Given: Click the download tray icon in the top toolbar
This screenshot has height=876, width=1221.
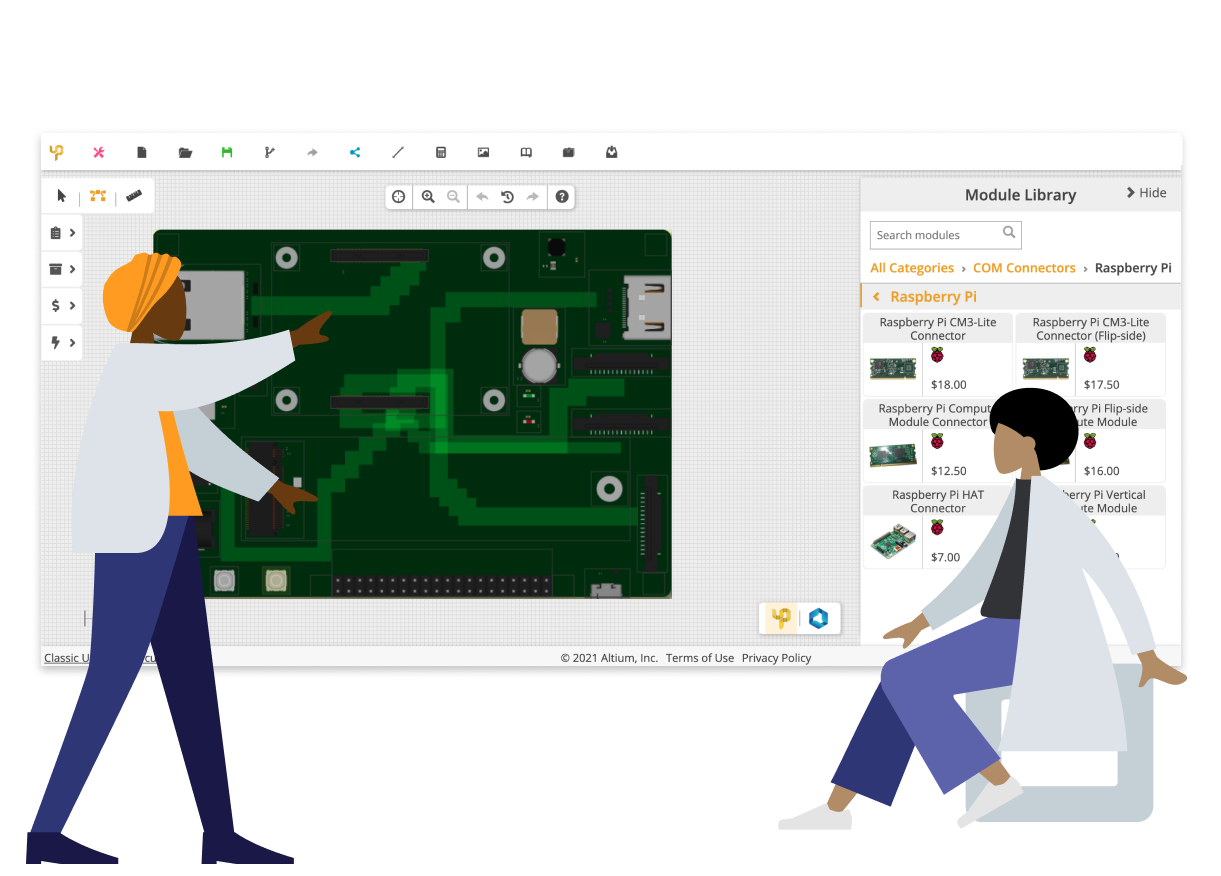Looking at the screenshot, I should (612, 152).
